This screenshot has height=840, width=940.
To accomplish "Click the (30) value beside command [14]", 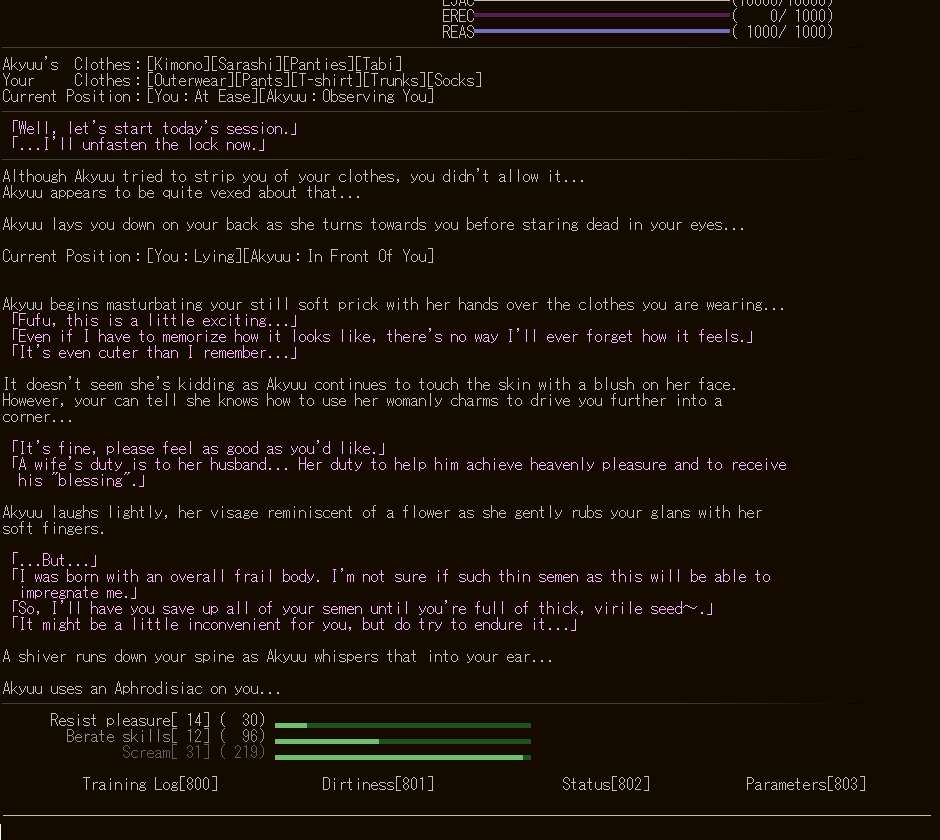I will click(242, 720).
